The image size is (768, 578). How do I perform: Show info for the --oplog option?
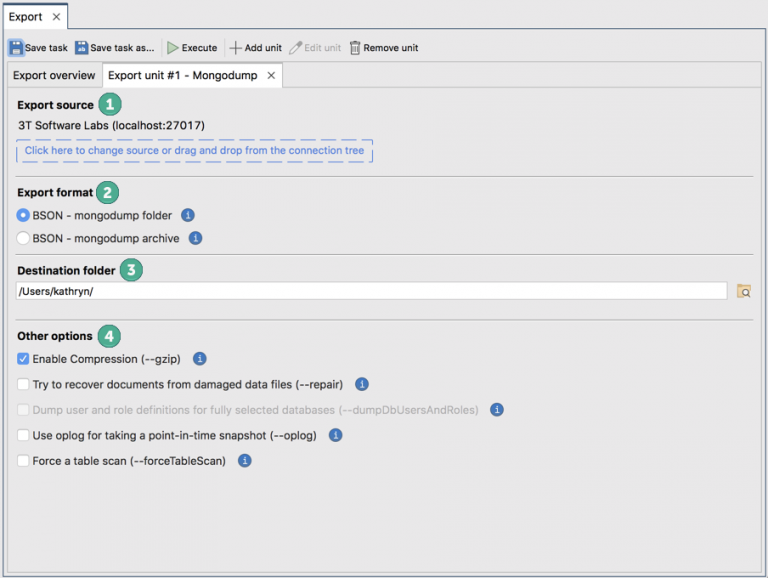(336, 435)
